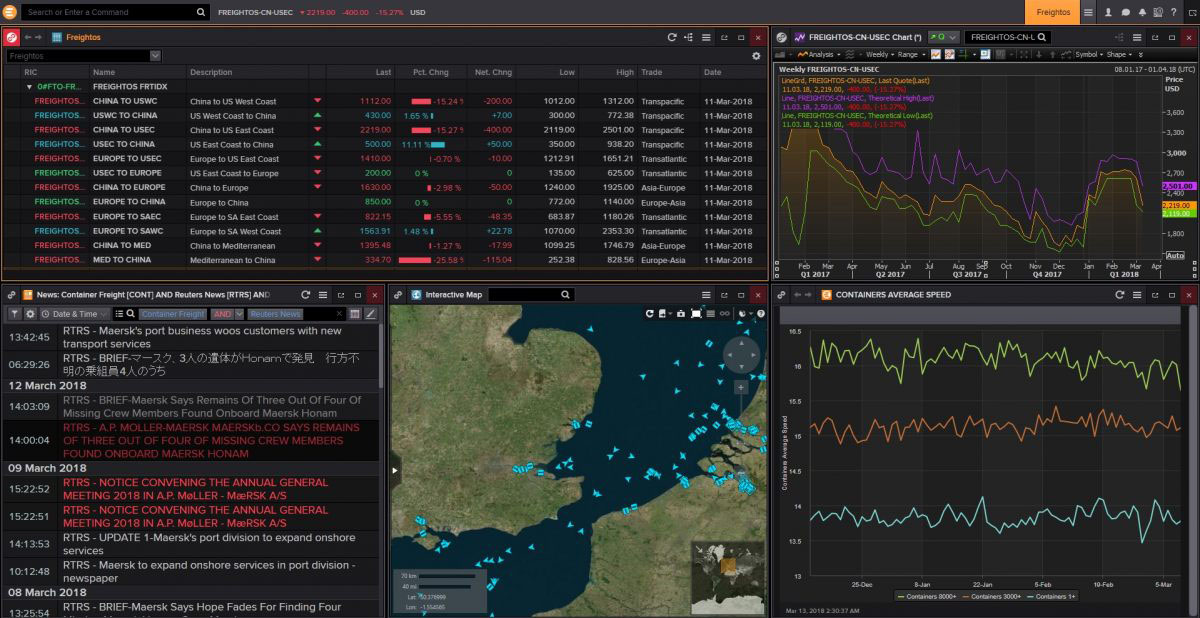
Task: Open the Freightos panel settings gear
Action: pos(757,56)
